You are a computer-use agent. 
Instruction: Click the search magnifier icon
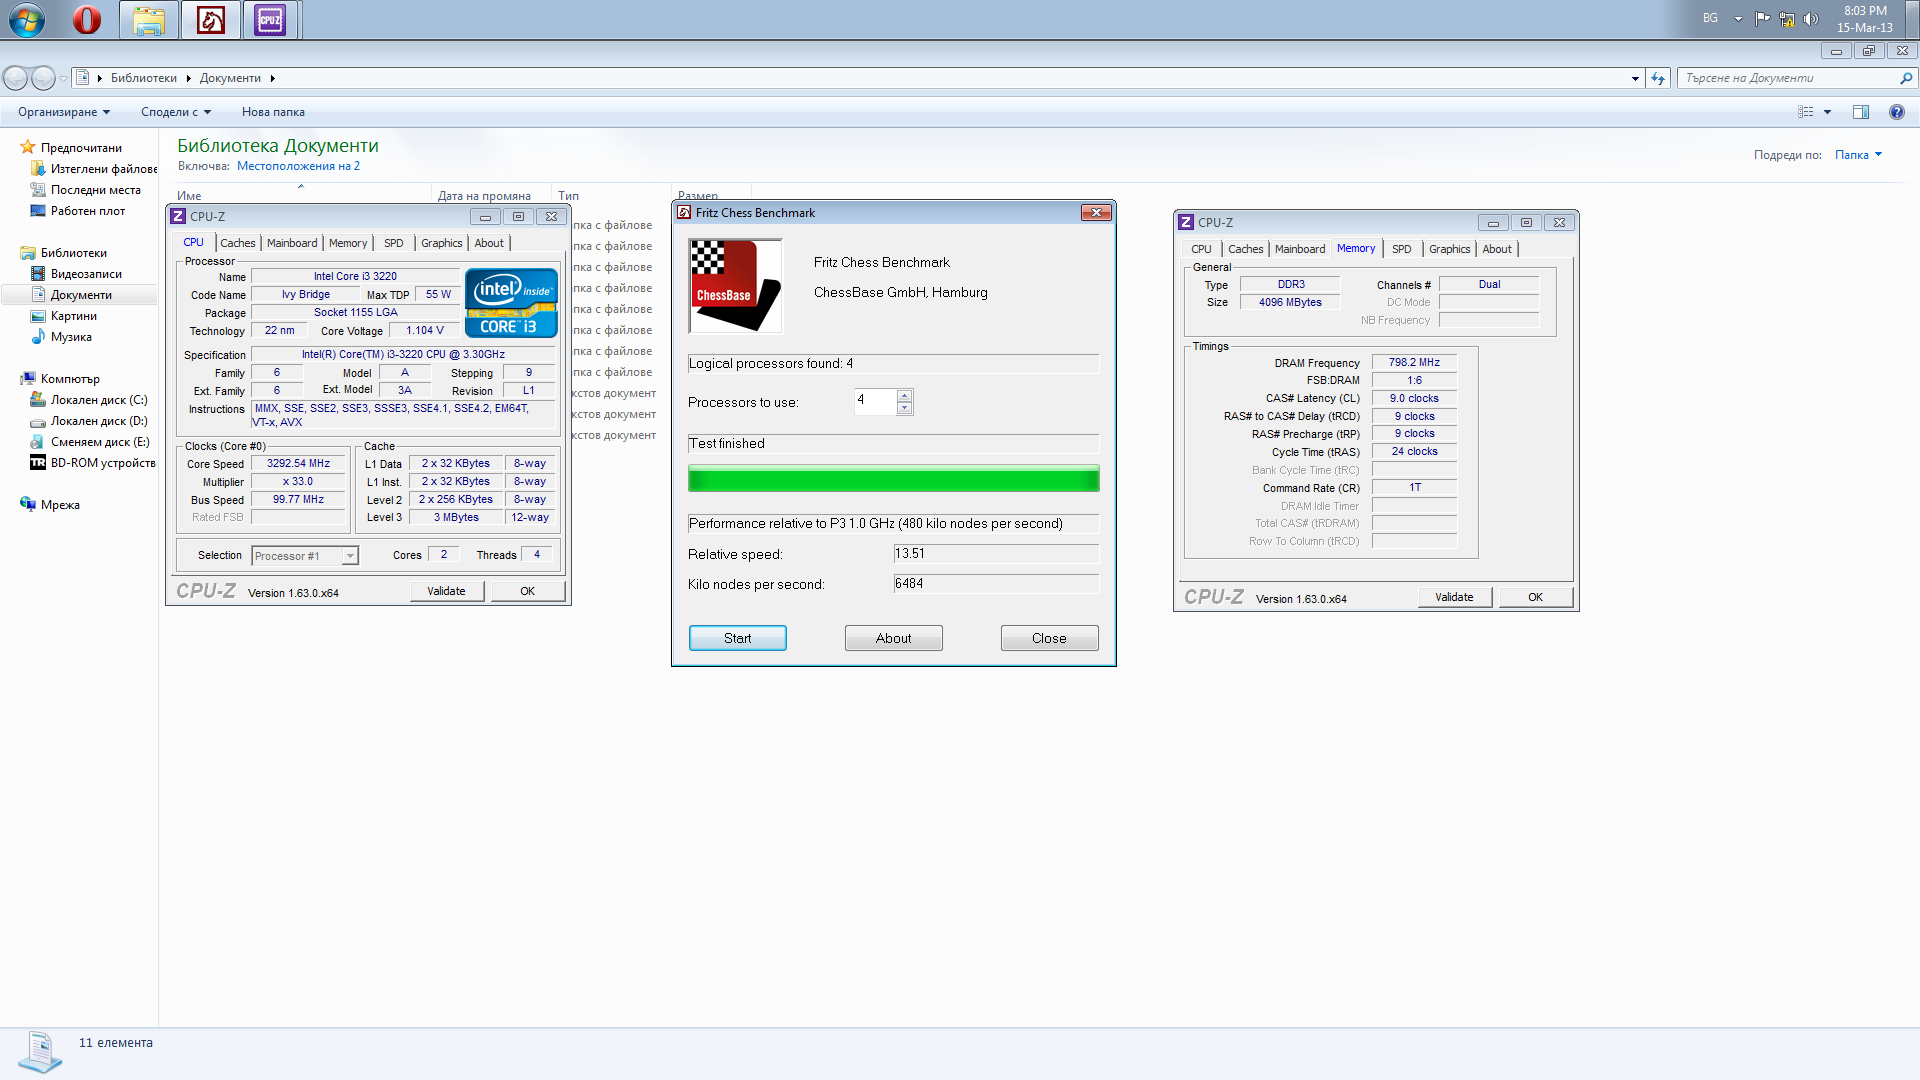coord(1906,78)
